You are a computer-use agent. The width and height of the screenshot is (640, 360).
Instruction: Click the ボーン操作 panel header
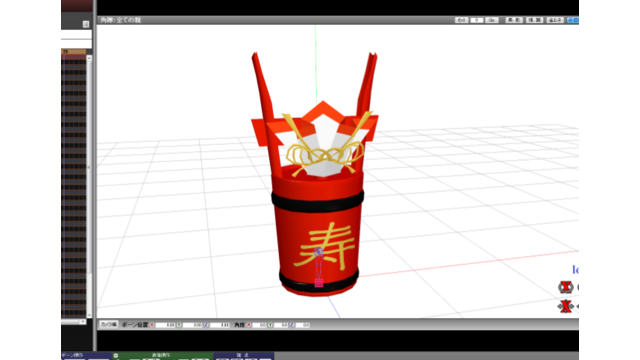click(x=86, y=355)
